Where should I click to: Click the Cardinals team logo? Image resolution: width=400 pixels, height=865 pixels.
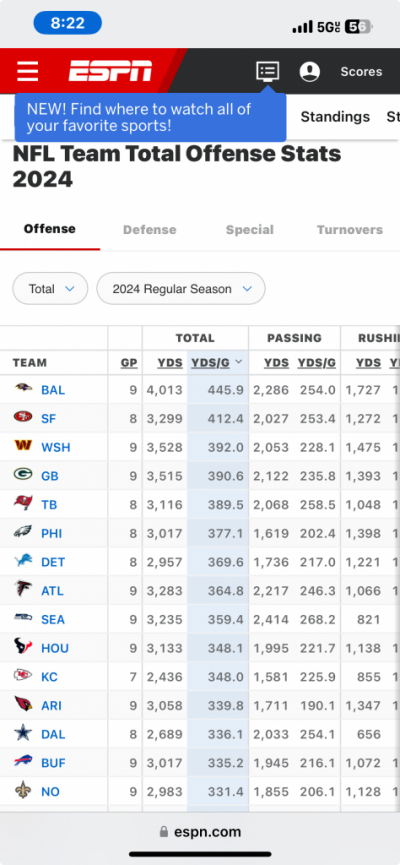[23, 704]
